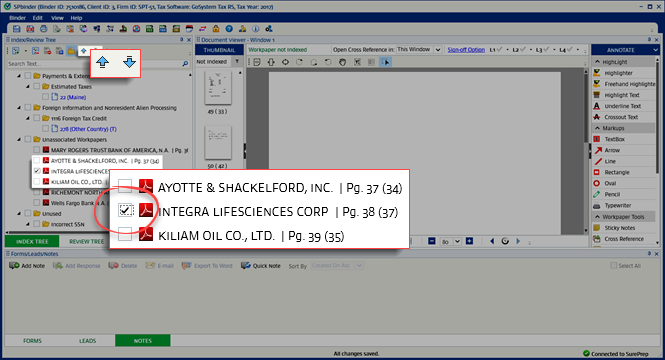
Task: Click the blue Information icon in toolbar
Action: [x=255, y=29]
